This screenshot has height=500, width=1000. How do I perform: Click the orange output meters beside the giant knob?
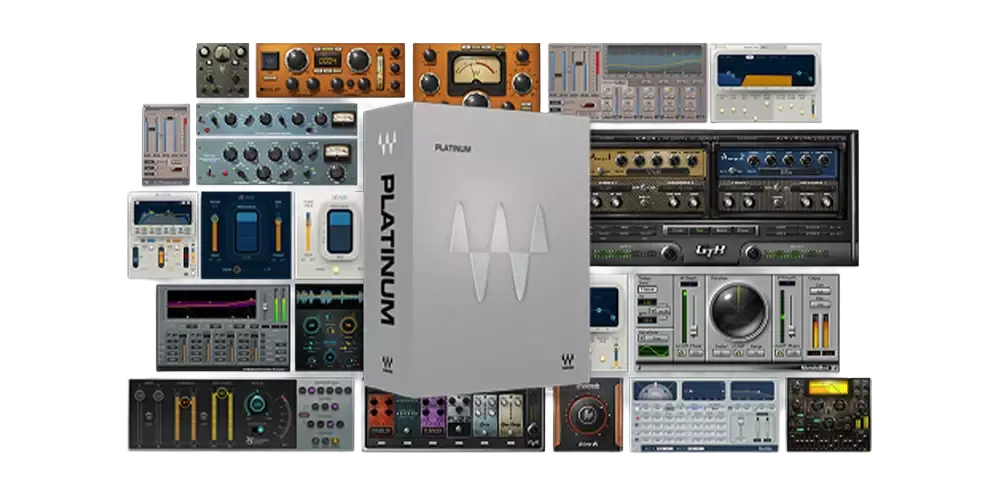click(x=820, y=330)
